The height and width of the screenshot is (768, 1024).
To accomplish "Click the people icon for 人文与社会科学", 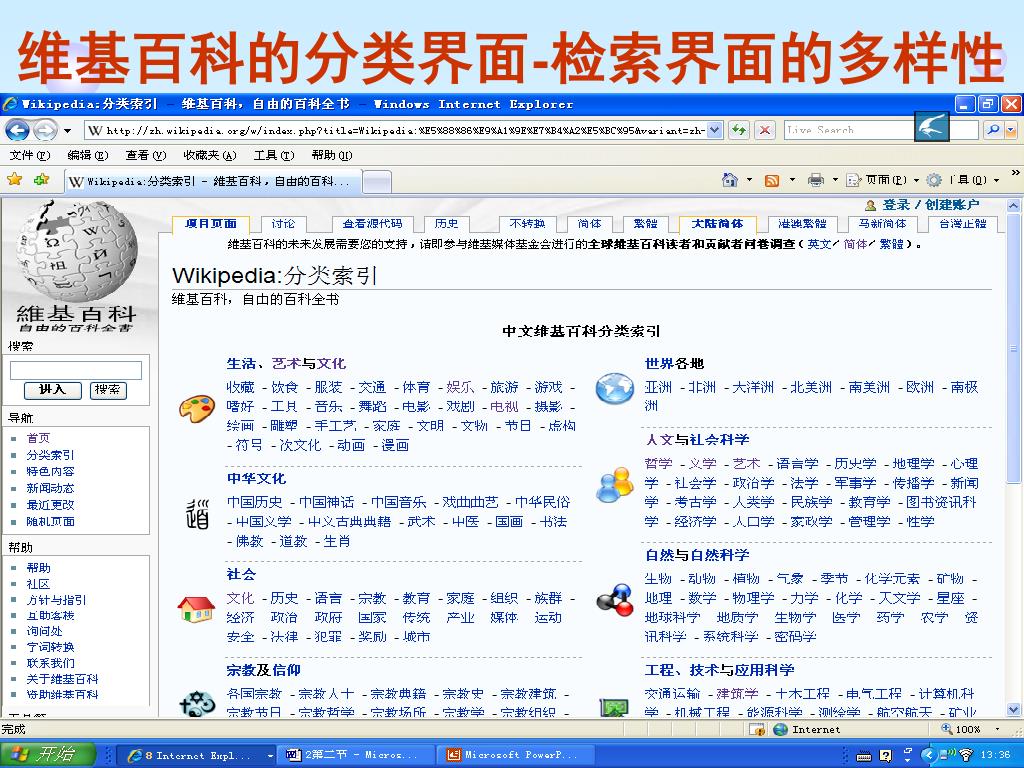I will tap(615, 487).
